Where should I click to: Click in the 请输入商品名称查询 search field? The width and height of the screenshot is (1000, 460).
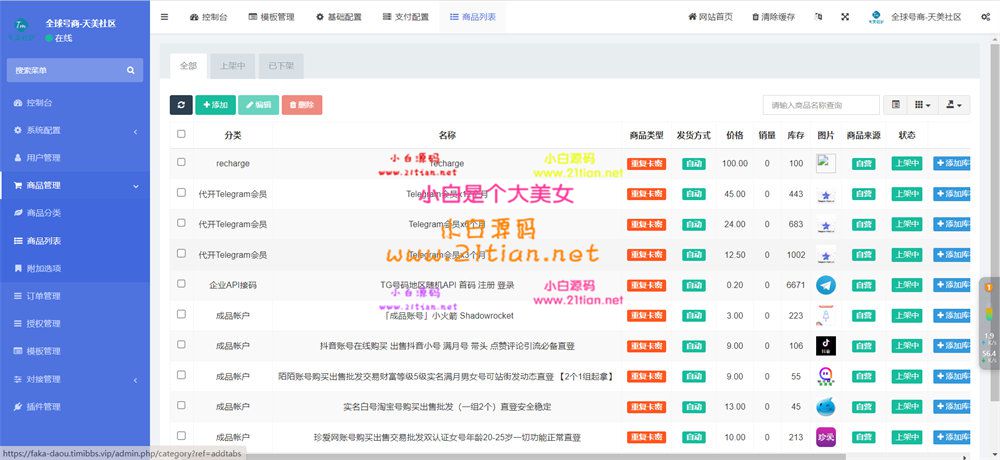coord(821,105)
